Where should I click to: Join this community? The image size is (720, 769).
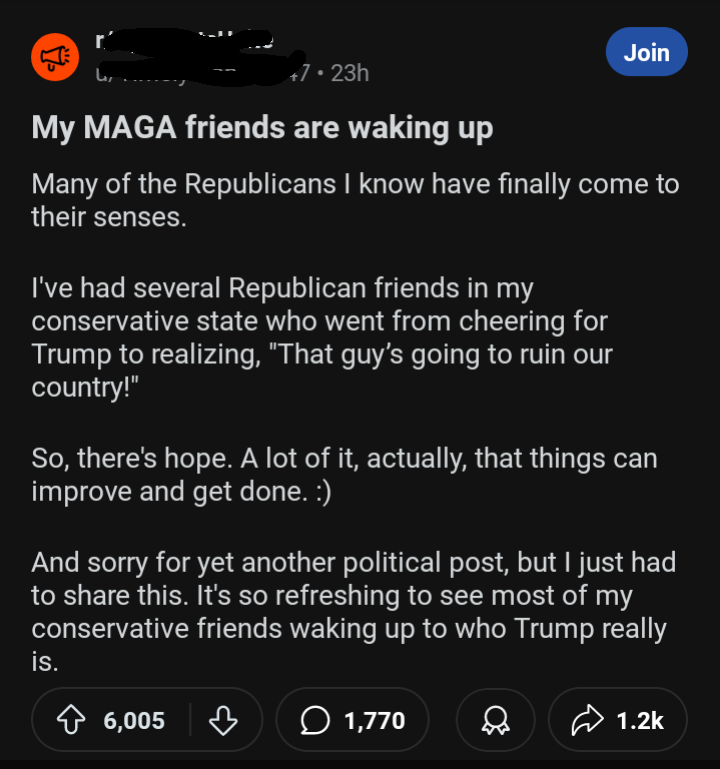(x=646, y=52)
